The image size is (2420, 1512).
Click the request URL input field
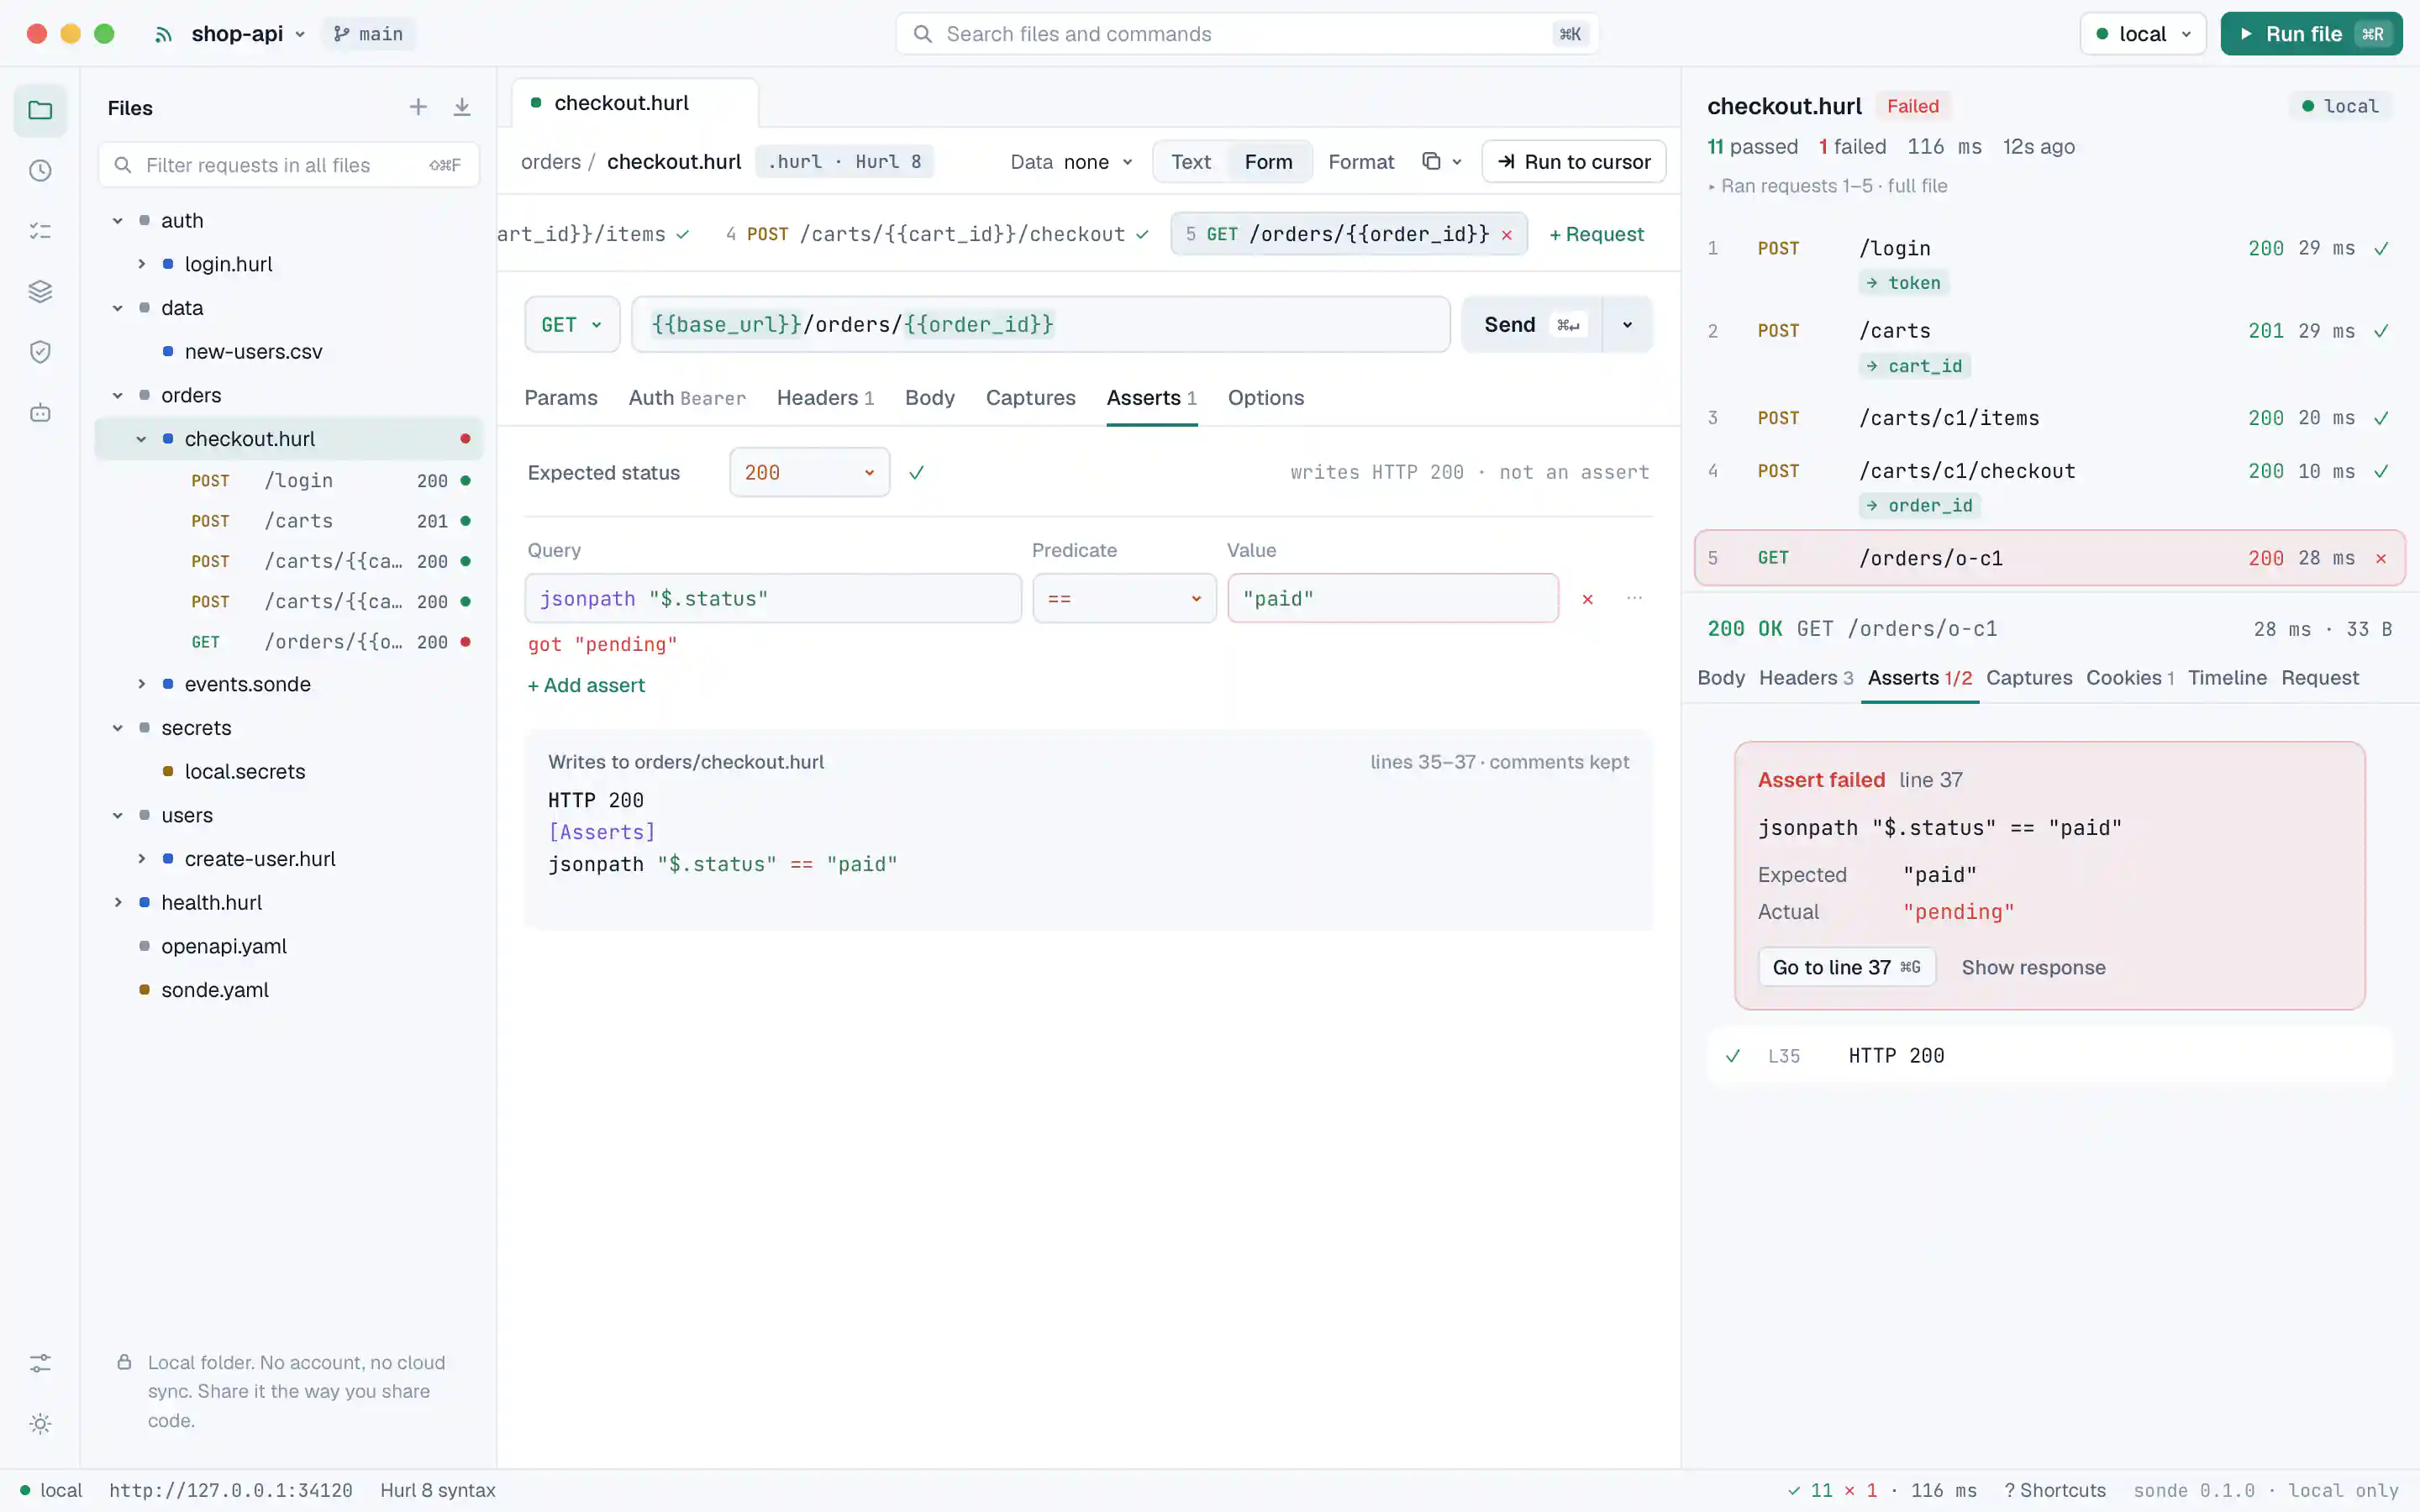1040,324
